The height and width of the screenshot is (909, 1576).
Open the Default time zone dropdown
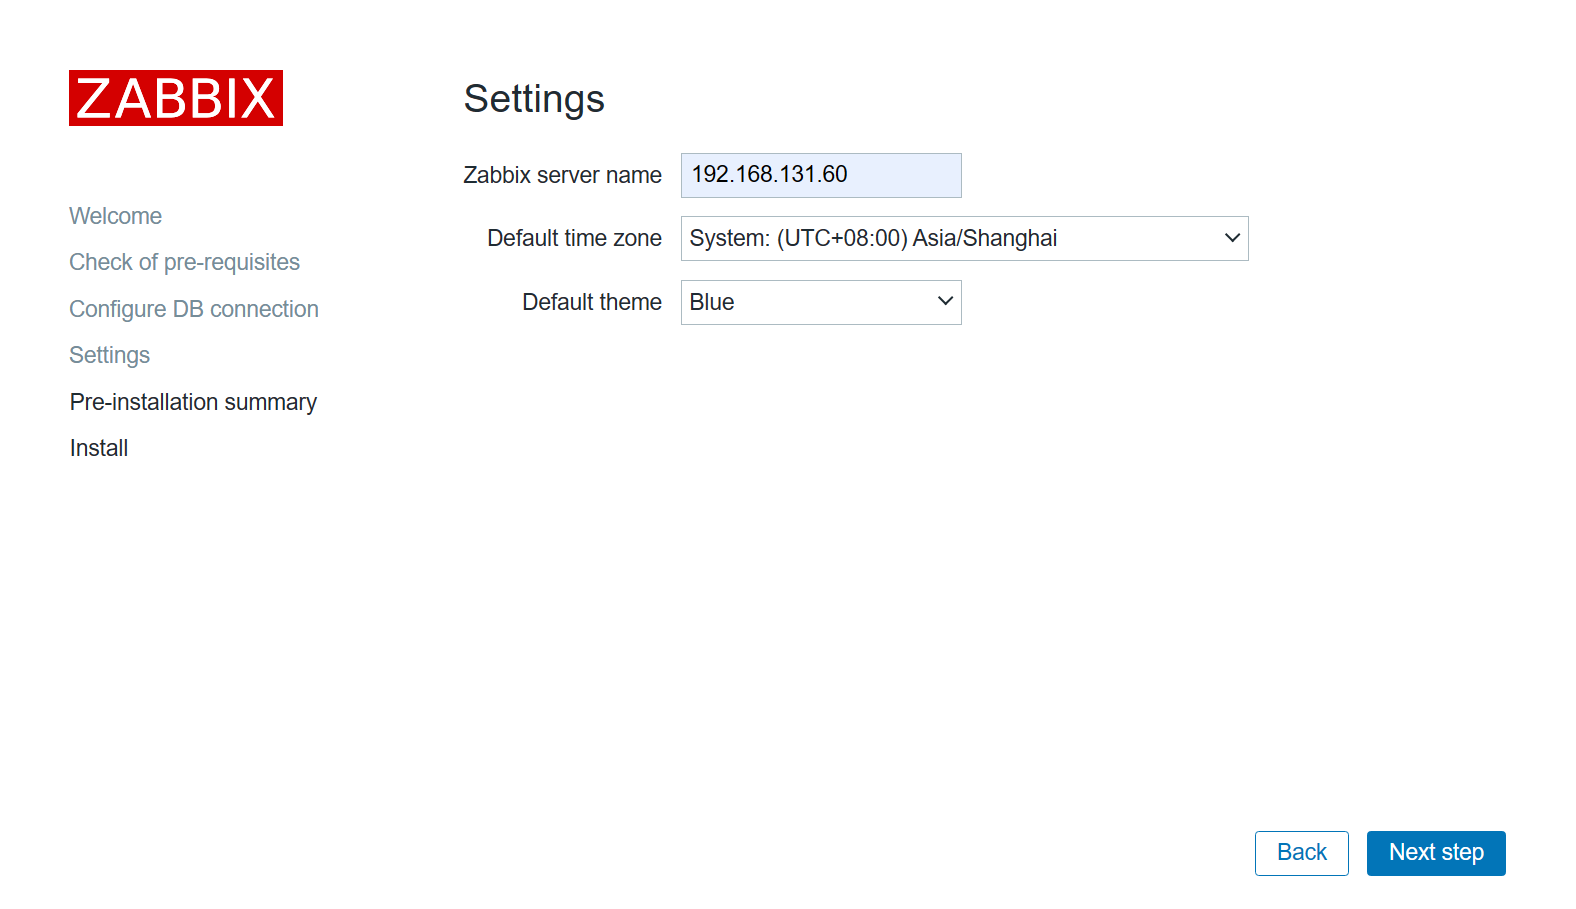[x=965, y=239]
